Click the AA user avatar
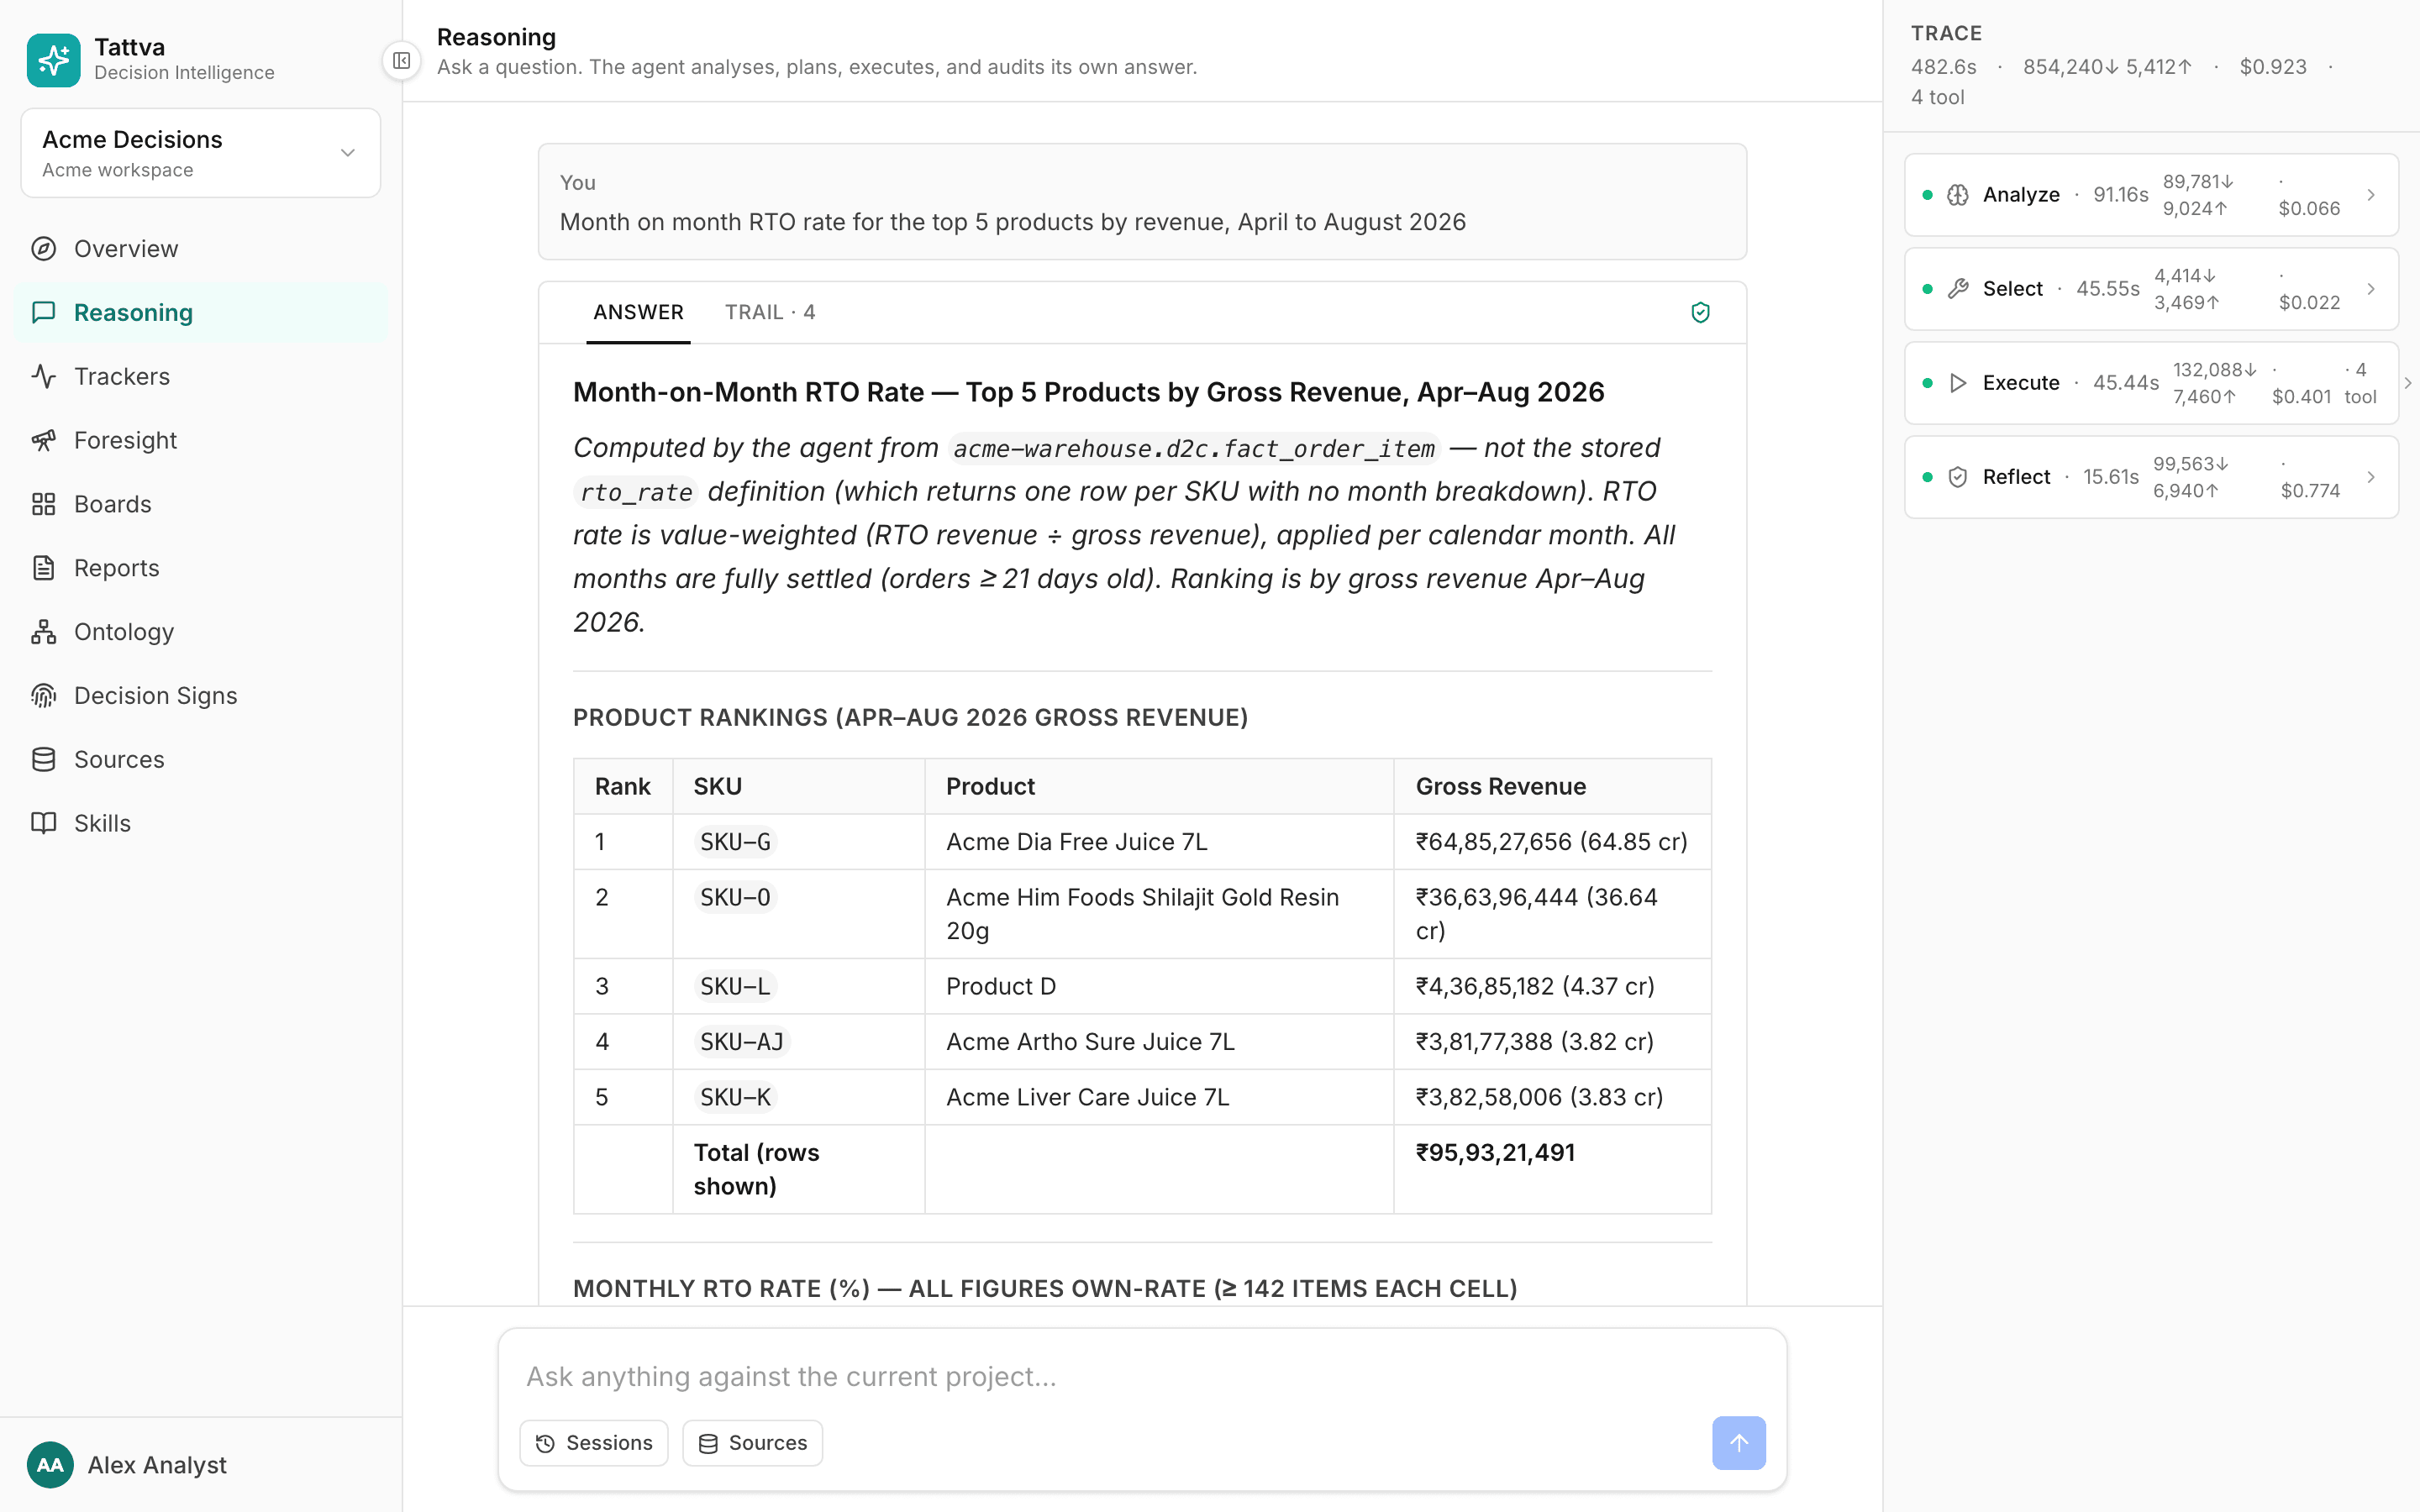Viewport: 2420px width, 1512px height. click(x=50, y=1465)
